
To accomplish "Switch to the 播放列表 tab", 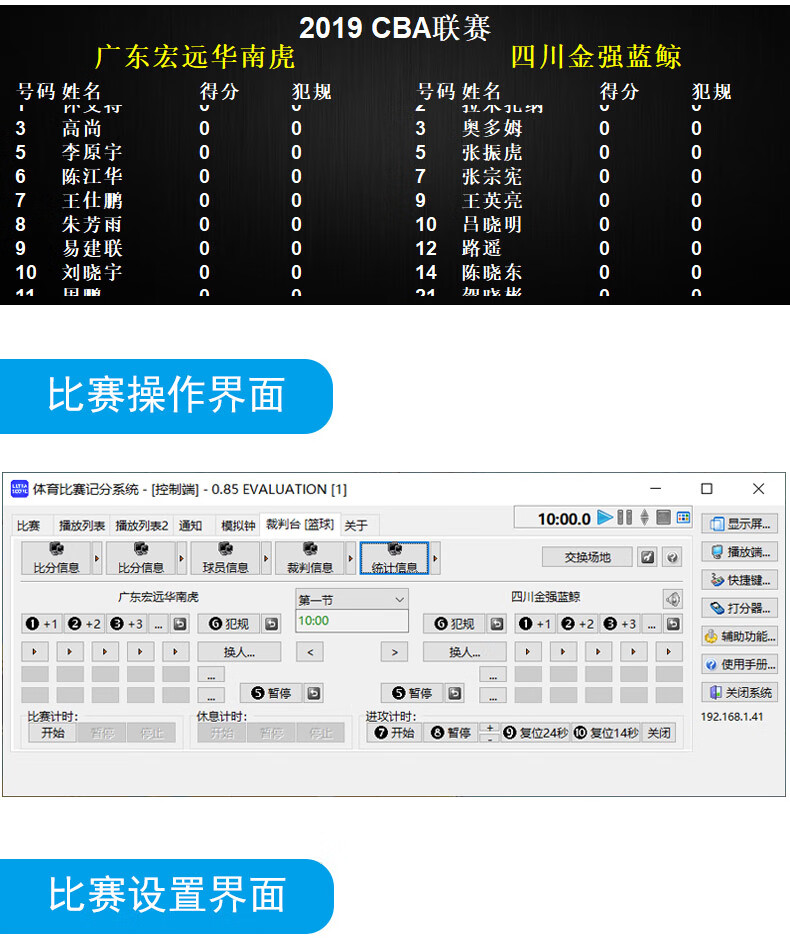I will (x=82, y=526).
